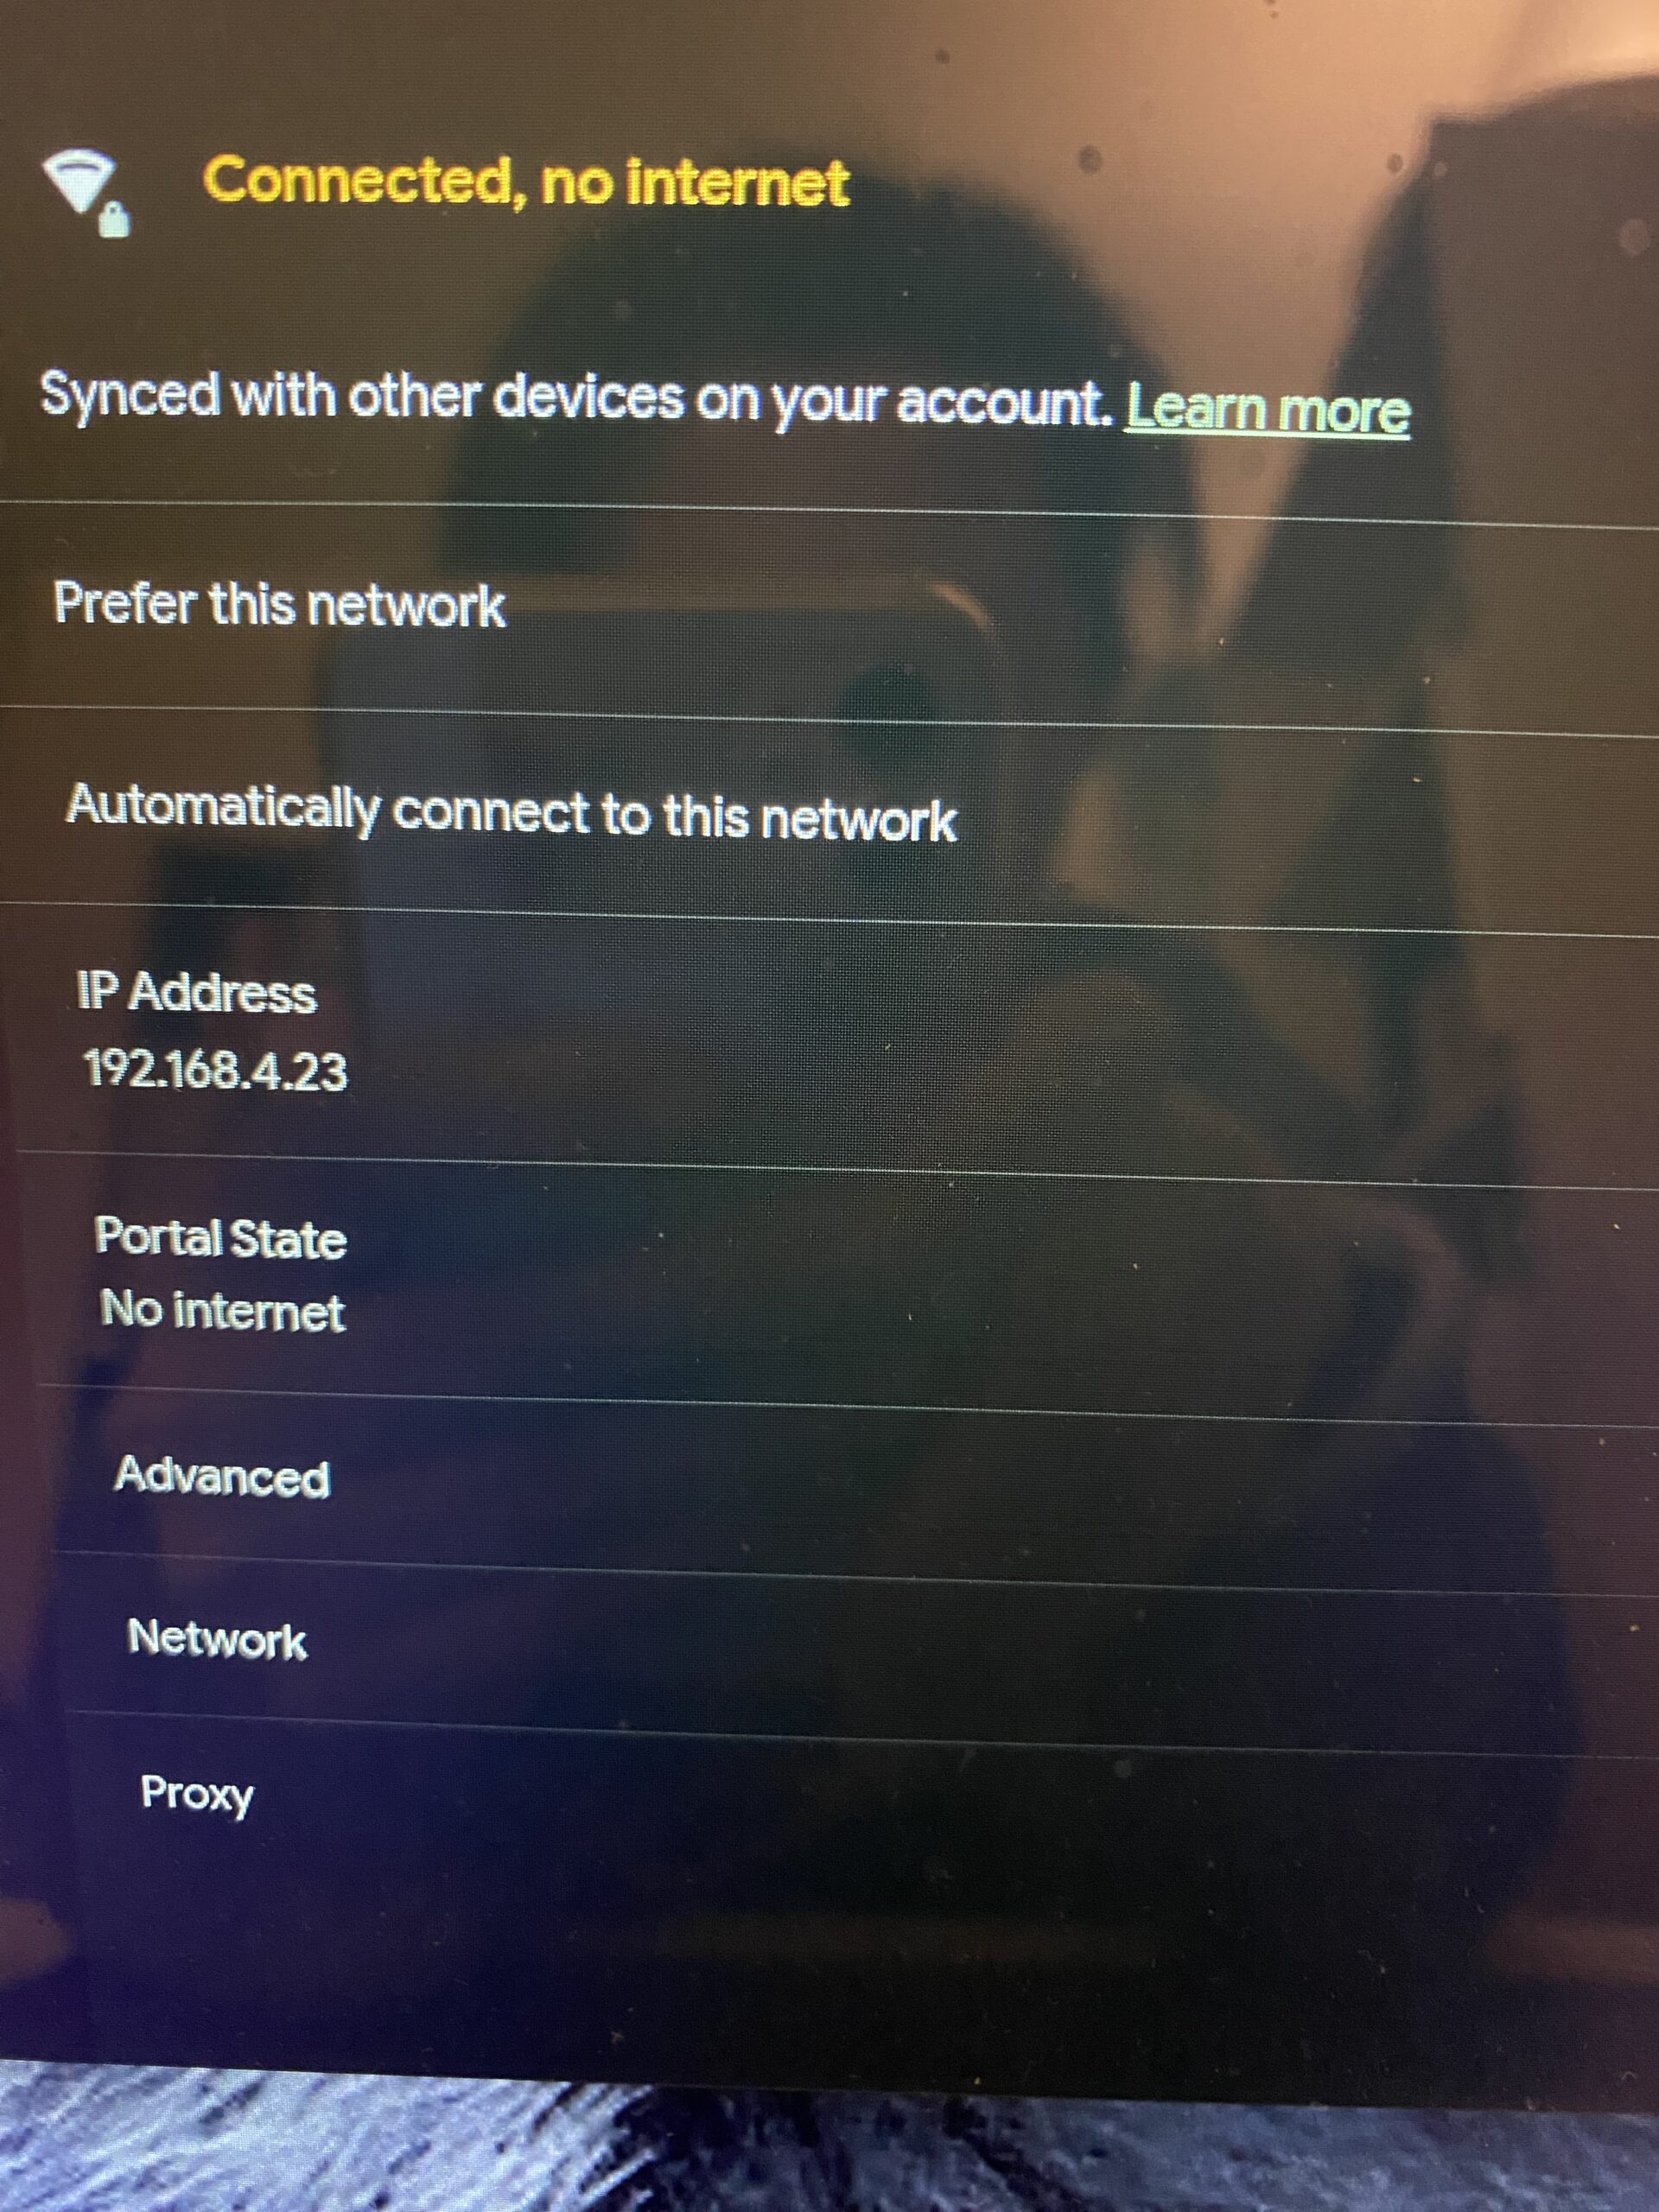This screenshot has height=2212, width=1659.
Task: Click the divider line above "Prefer this network"
Action: (829, 514)
